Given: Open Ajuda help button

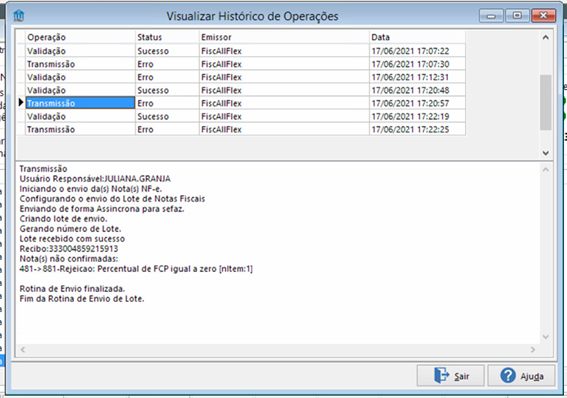Looking at the screenshot, I should (x=521, y=376).
